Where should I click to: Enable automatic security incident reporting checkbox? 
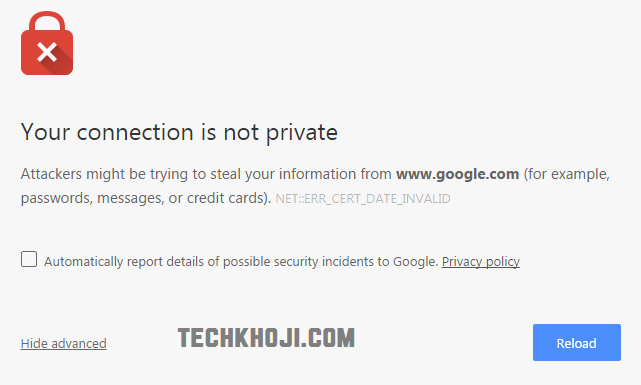(x=29, y=260)
